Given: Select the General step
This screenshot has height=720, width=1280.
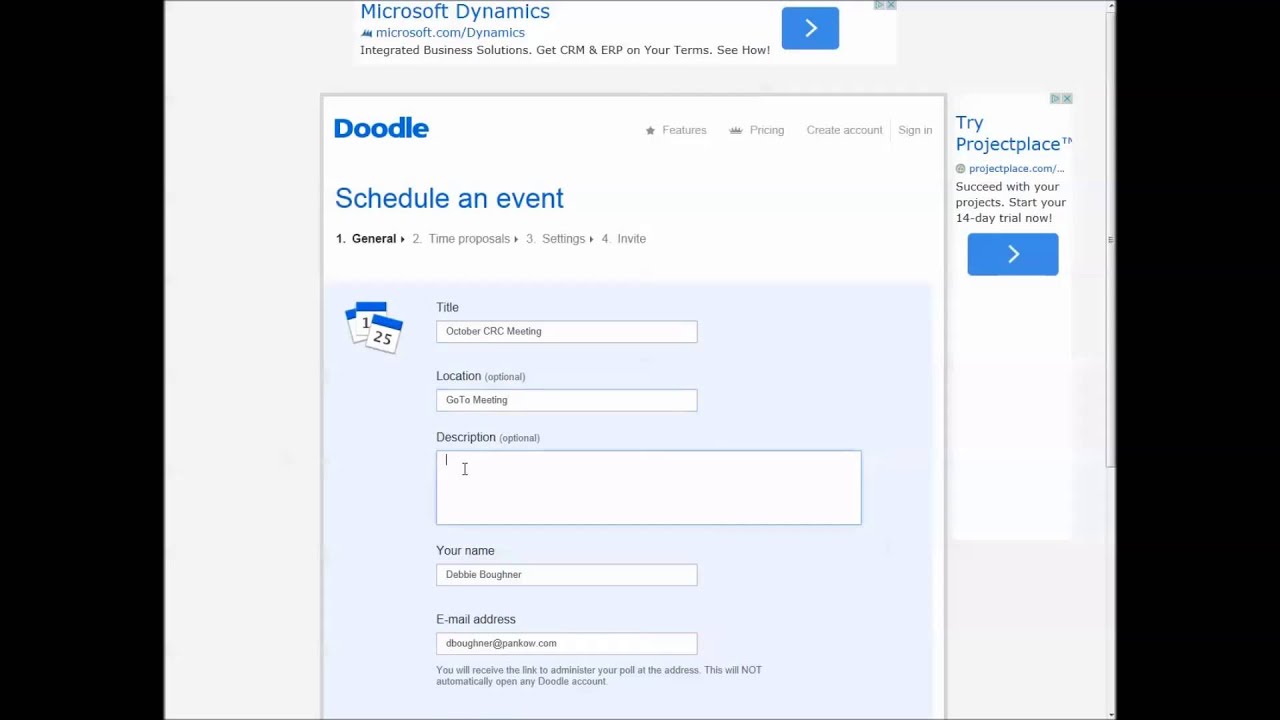Looking at the screenshot, I should click(366, 239).
